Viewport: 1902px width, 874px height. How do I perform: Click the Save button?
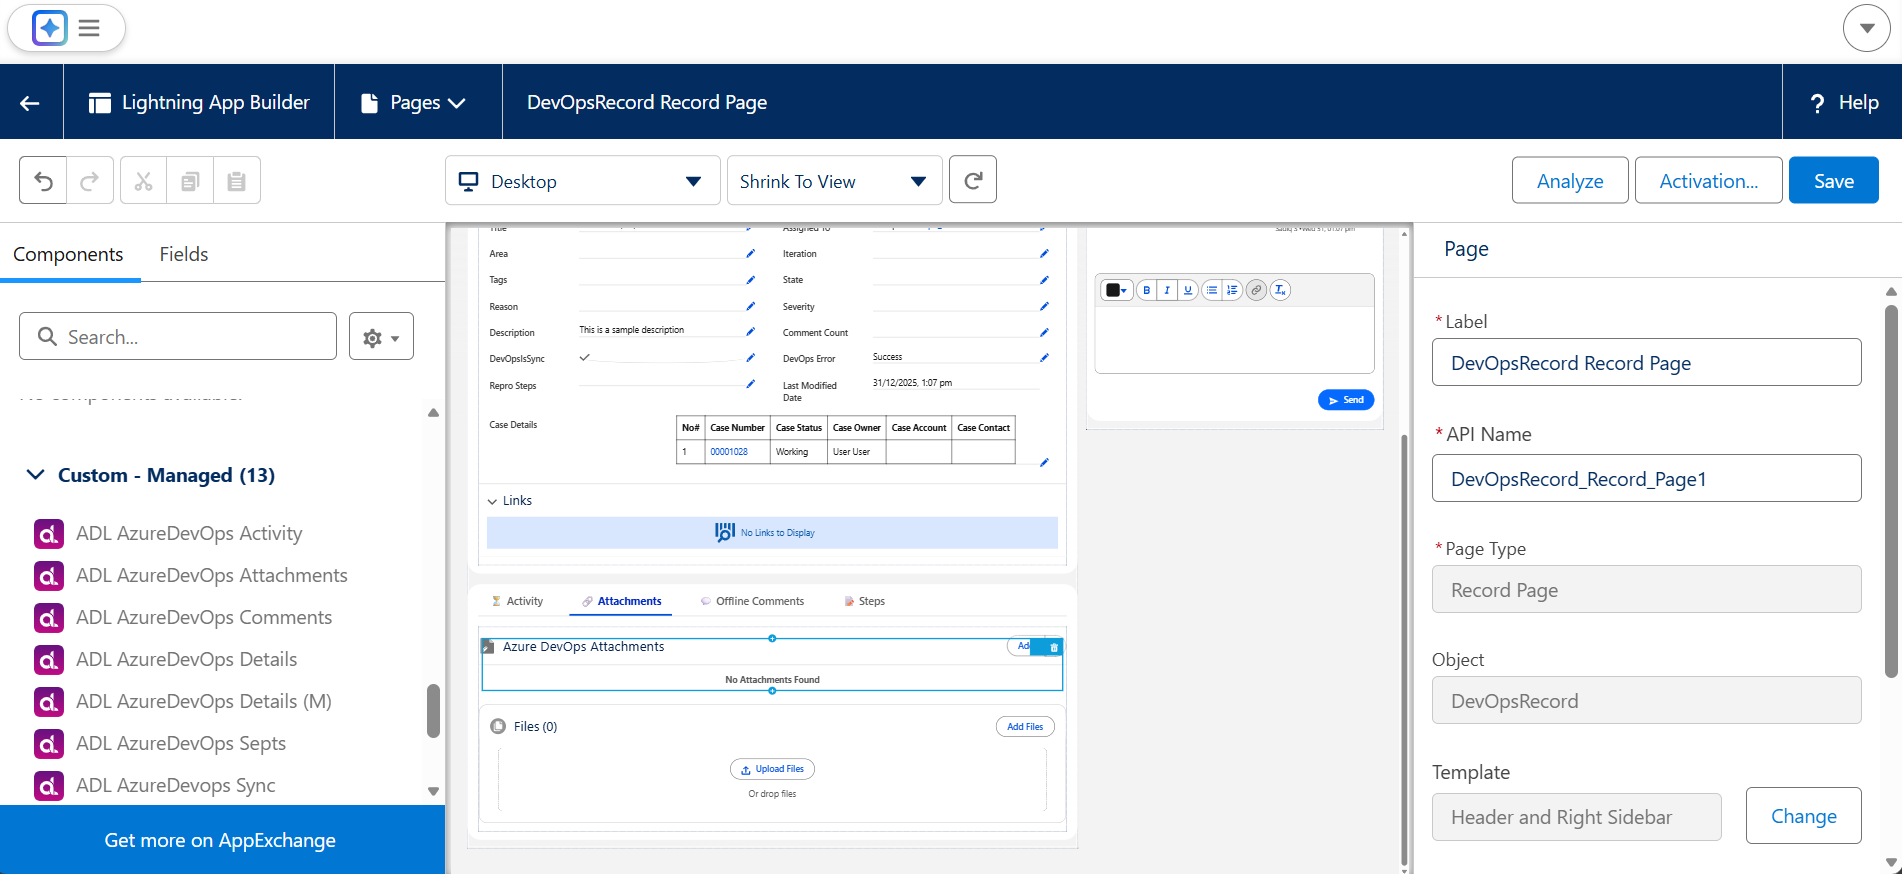tap(1833, 180)
